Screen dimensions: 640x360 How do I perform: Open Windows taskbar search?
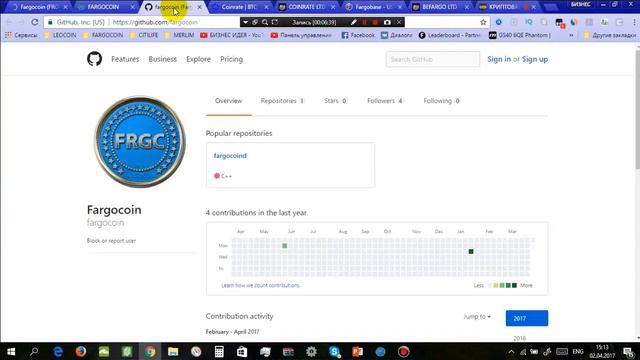click(34, 351)
